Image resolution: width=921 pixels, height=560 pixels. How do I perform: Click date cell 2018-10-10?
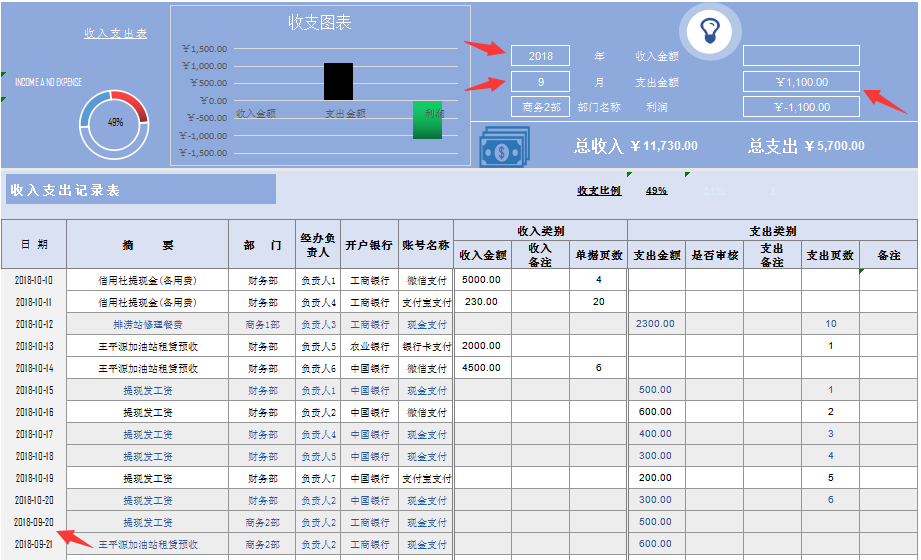34,280
